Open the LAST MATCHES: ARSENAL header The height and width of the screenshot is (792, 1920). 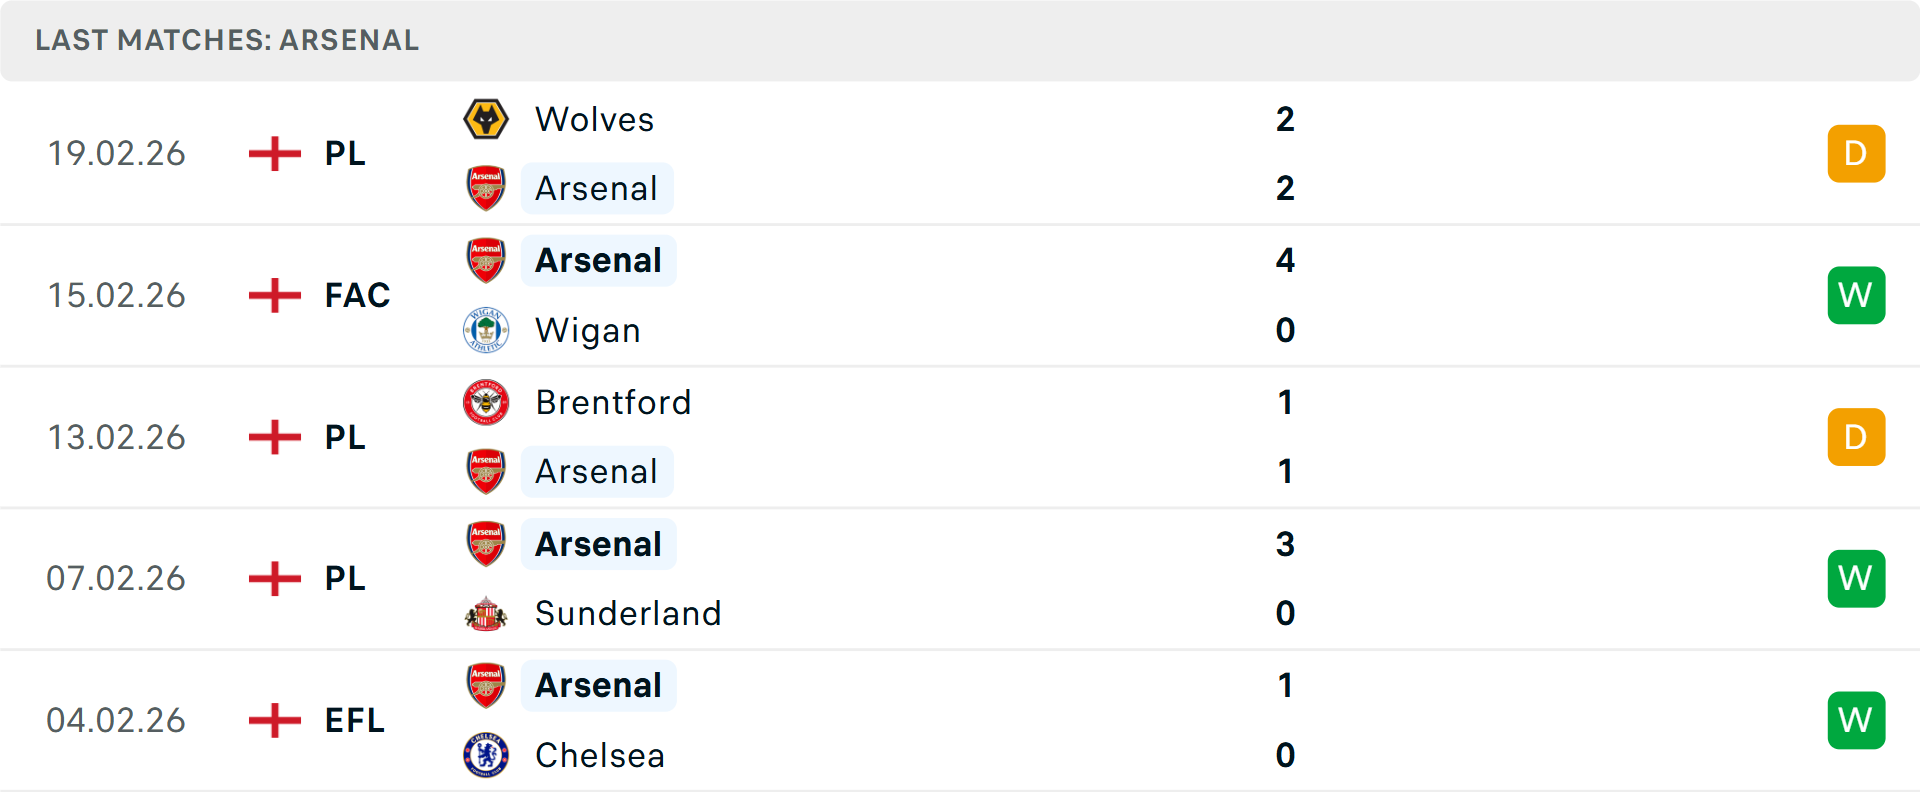227,40
